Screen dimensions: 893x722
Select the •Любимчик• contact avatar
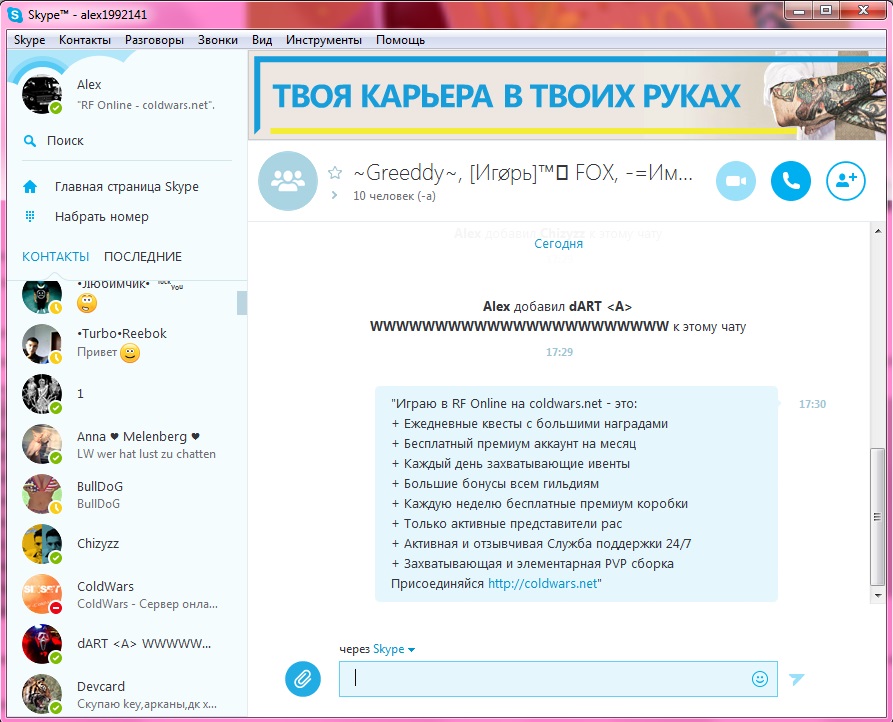tap(42, 297)
